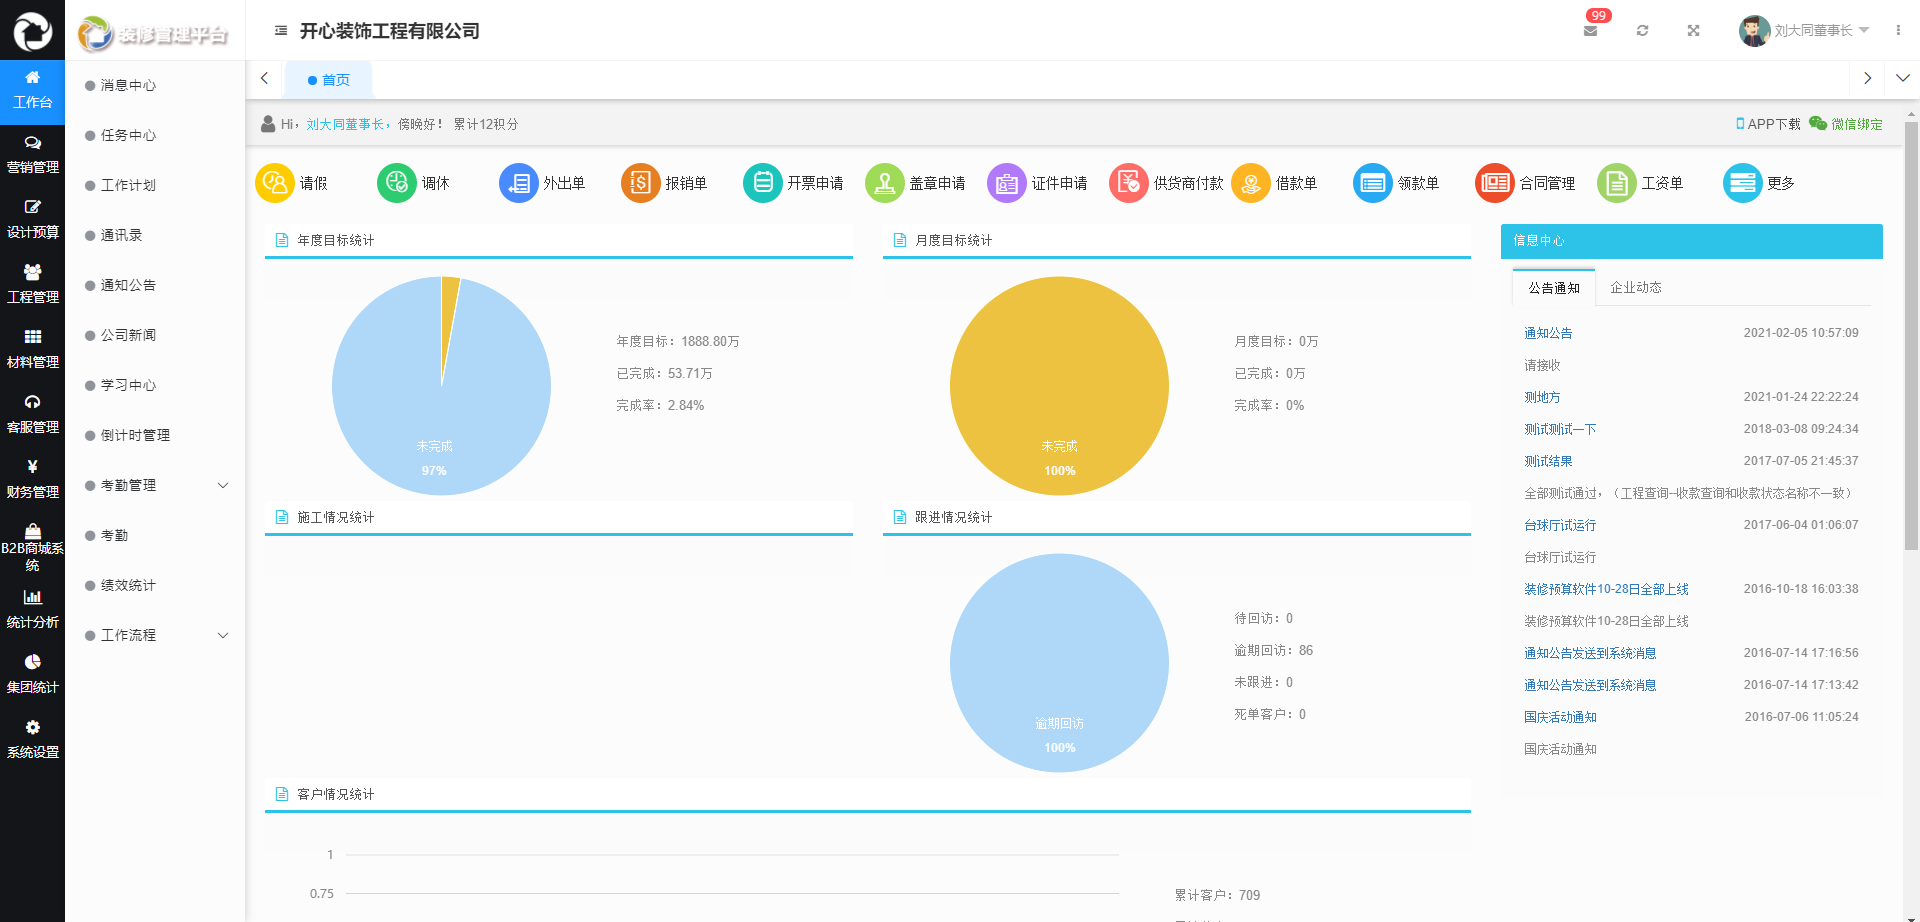Click the page vertical scrollbar
The height and width of the screenshot is (922, 1920).
pos(1911,400)
